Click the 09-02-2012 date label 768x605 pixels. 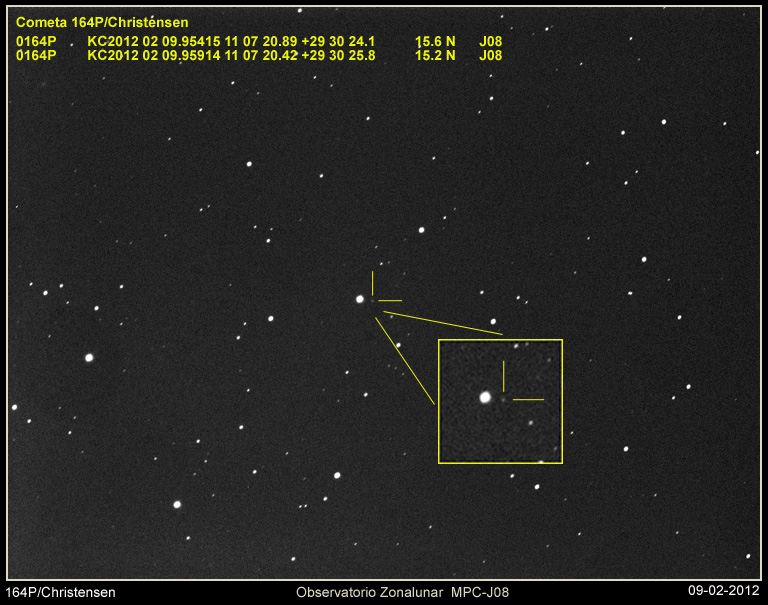pyautogui.click(x=724, y=592)
